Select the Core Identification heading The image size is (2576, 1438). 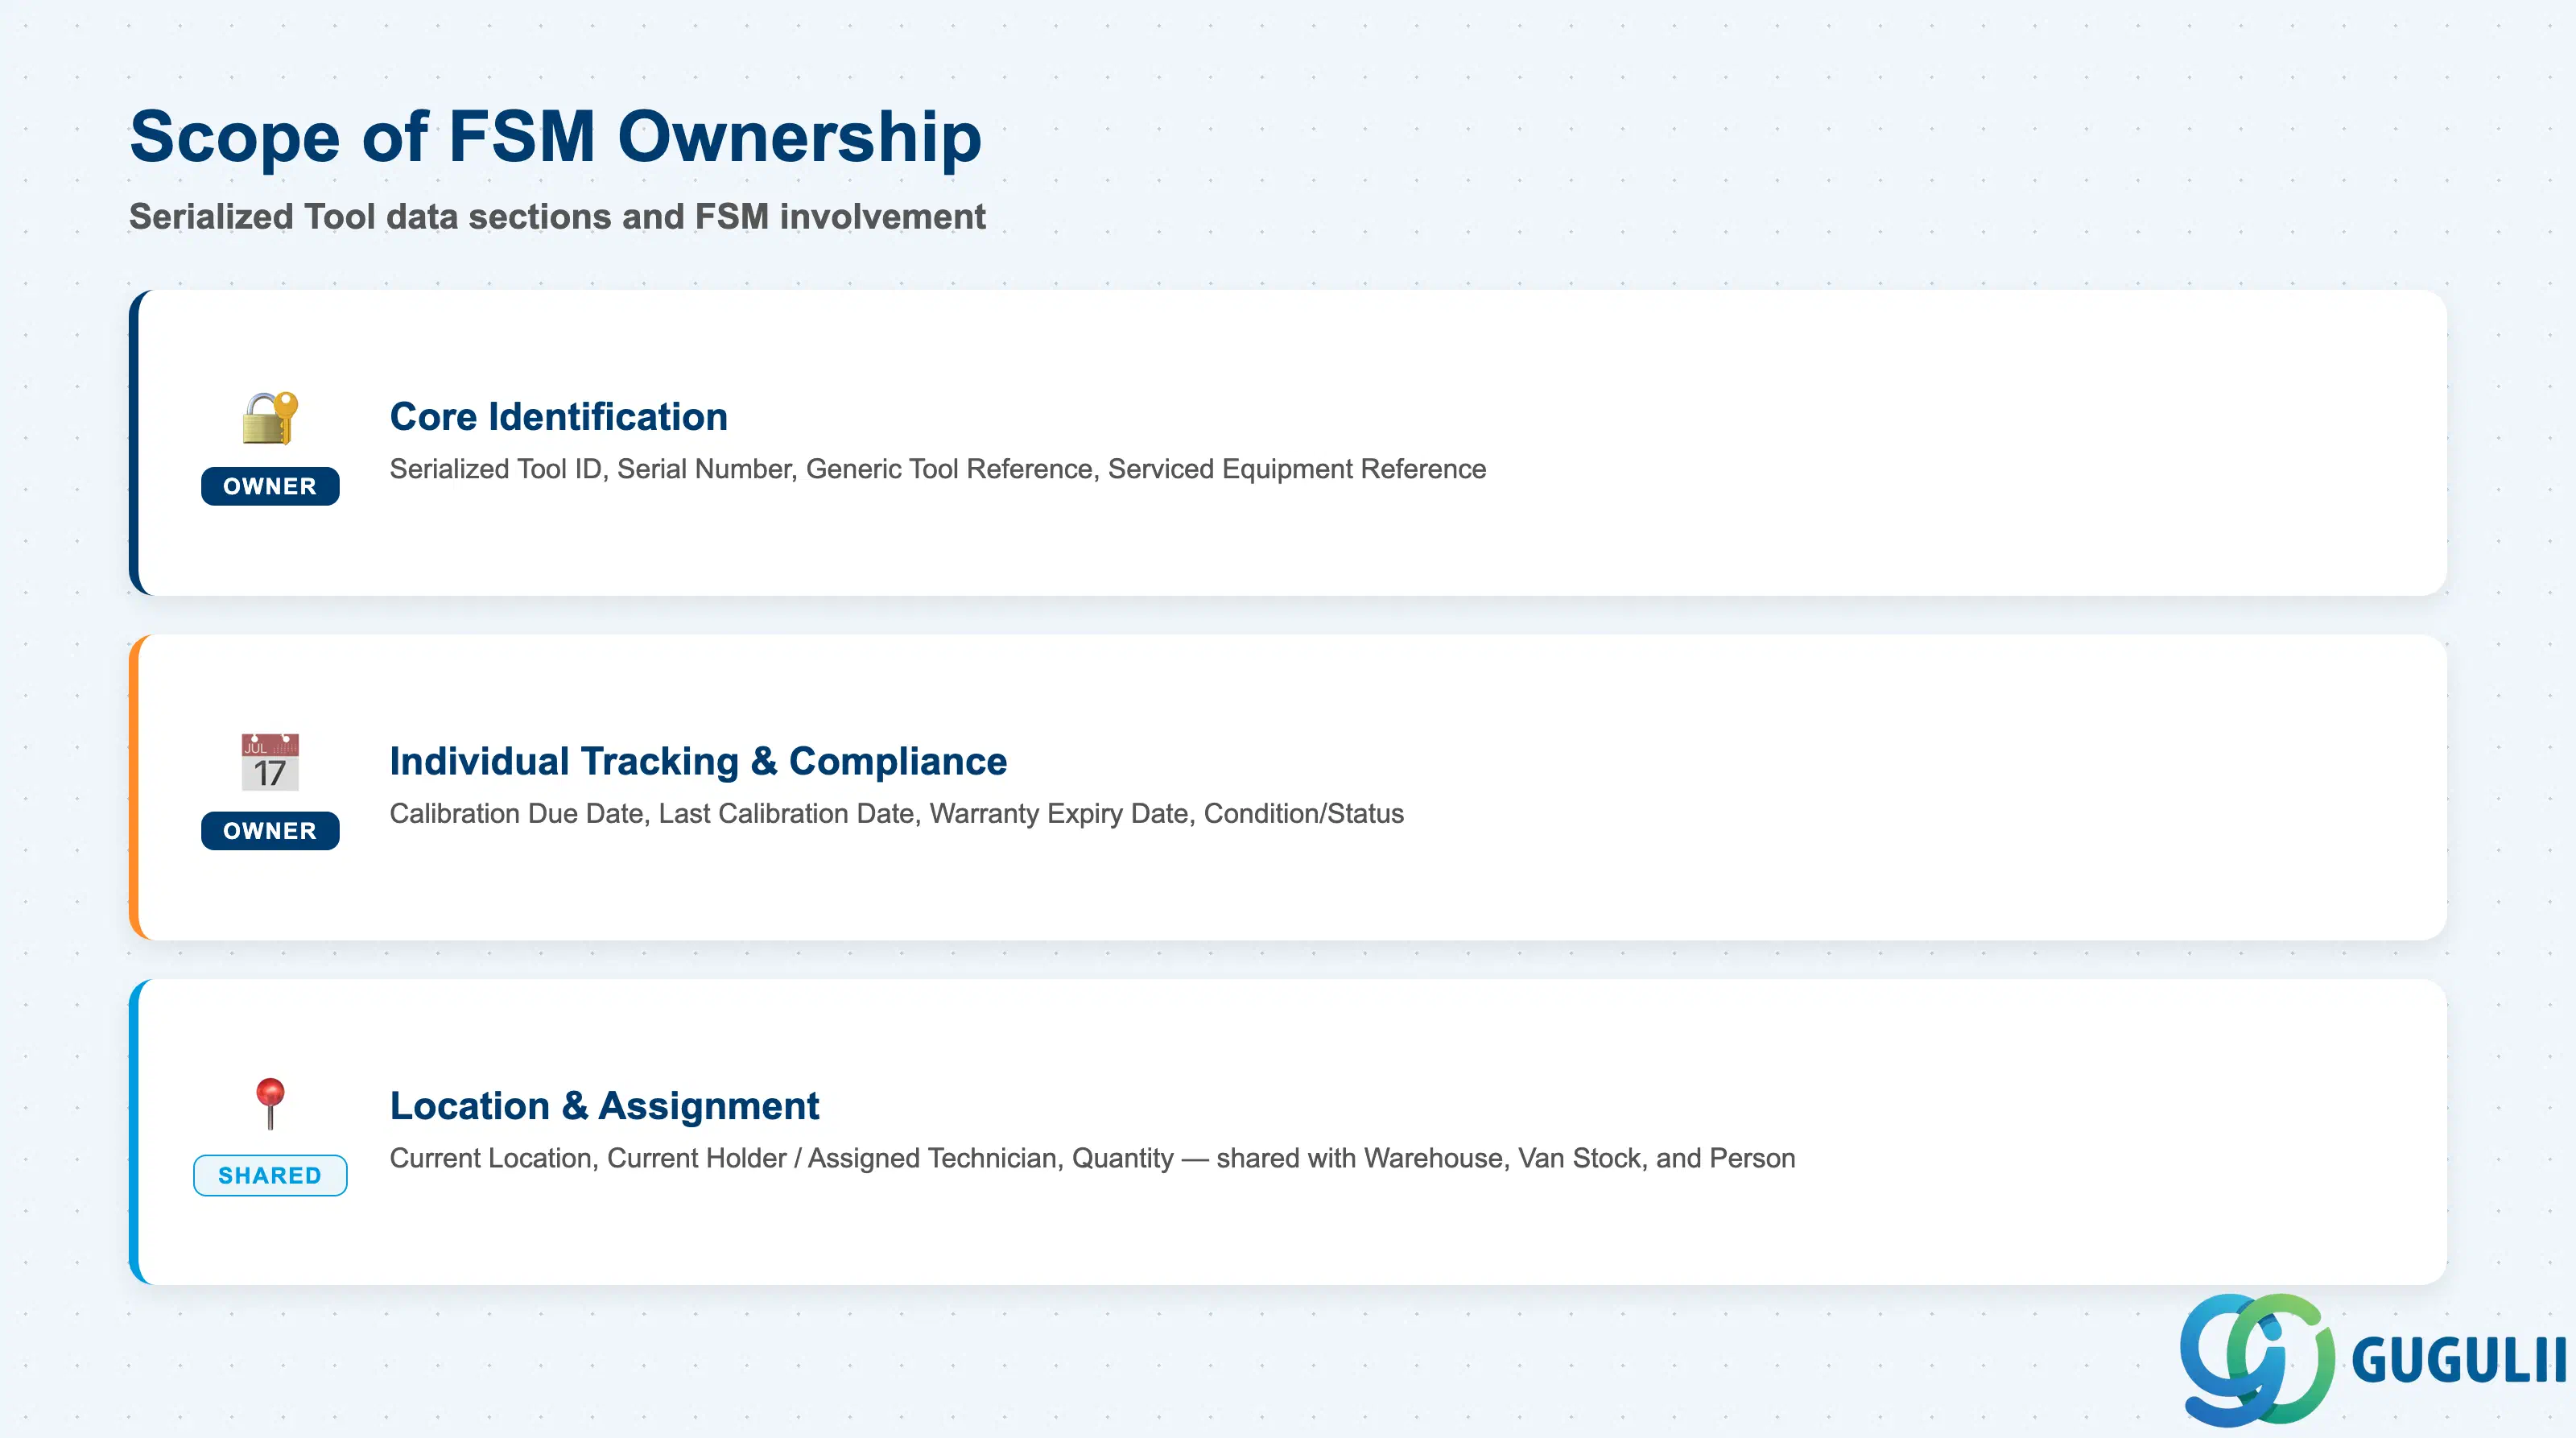tap(559, 417)
